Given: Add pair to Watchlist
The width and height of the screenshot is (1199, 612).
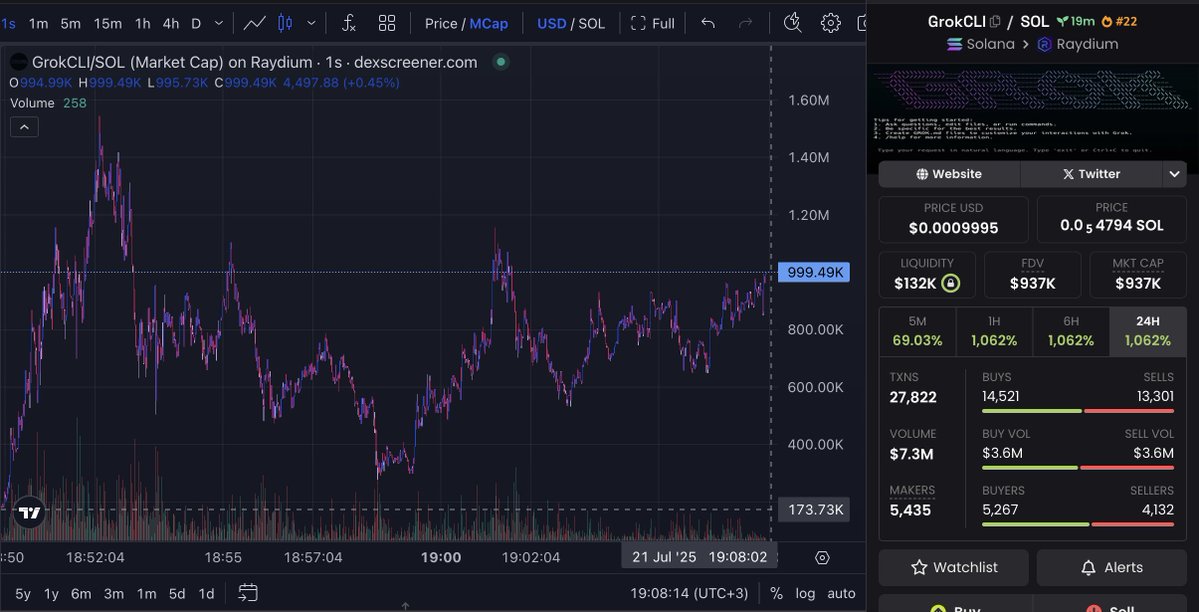Looking at the screenshot, I should (x=955, y=568).
